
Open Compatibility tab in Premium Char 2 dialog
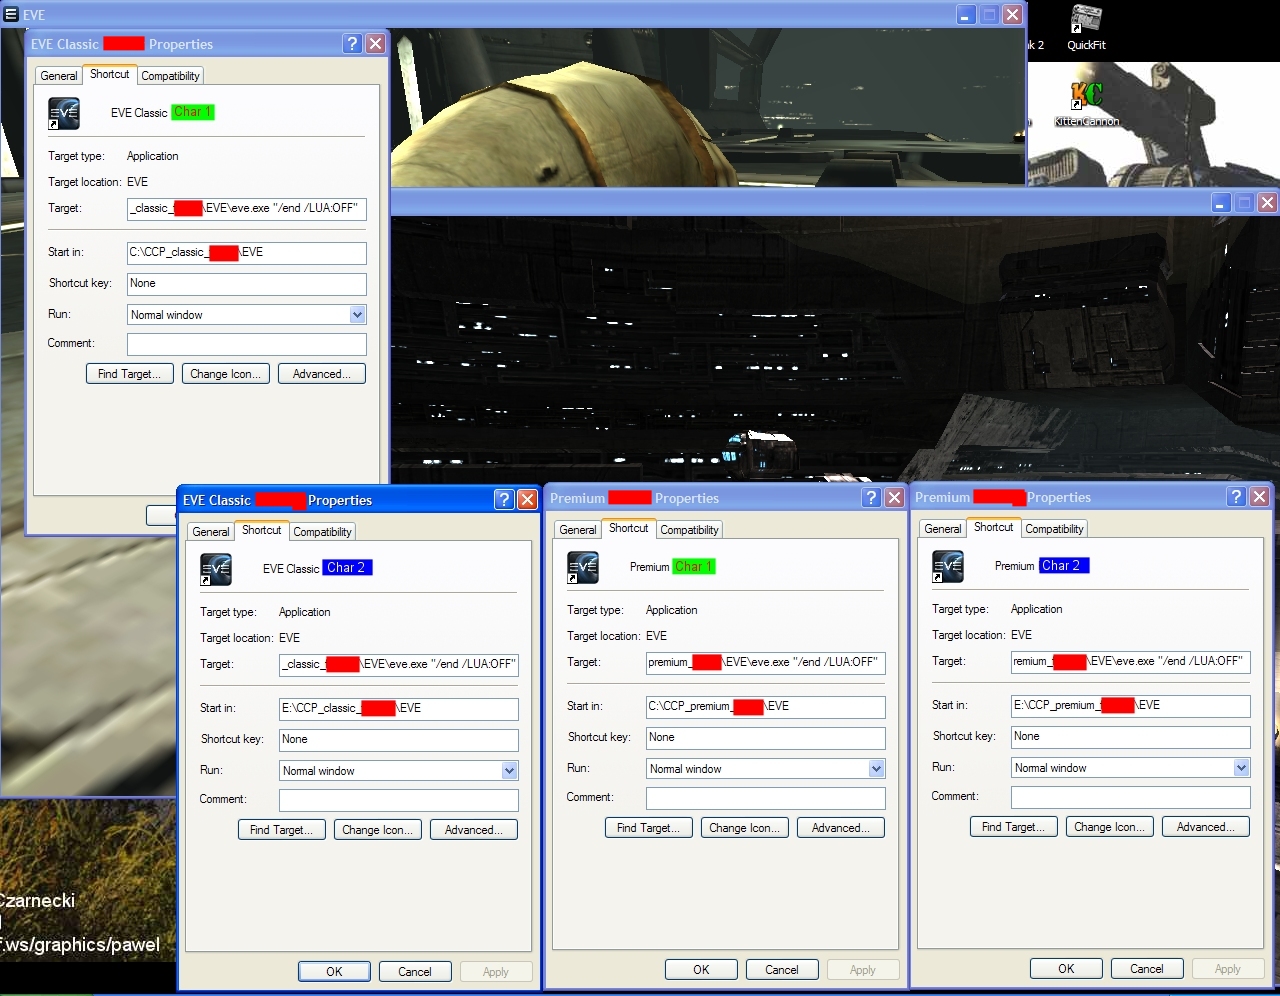pos(1054,529)
